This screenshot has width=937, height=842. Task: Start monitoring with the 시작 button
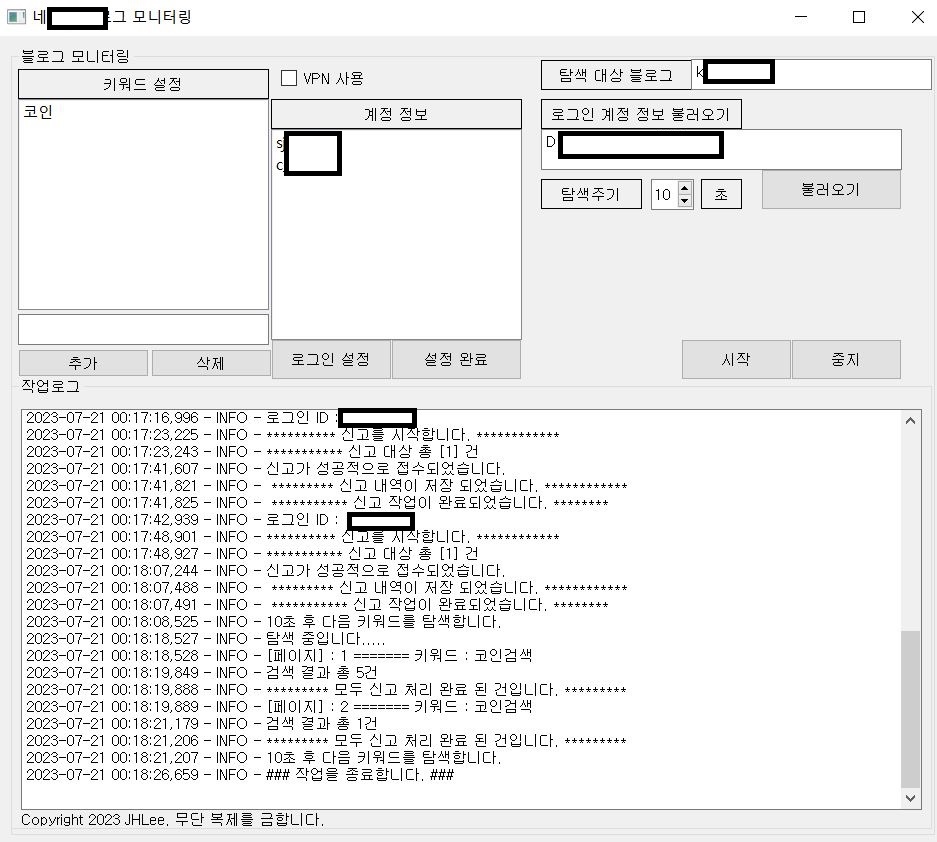[x=736, y=359]
